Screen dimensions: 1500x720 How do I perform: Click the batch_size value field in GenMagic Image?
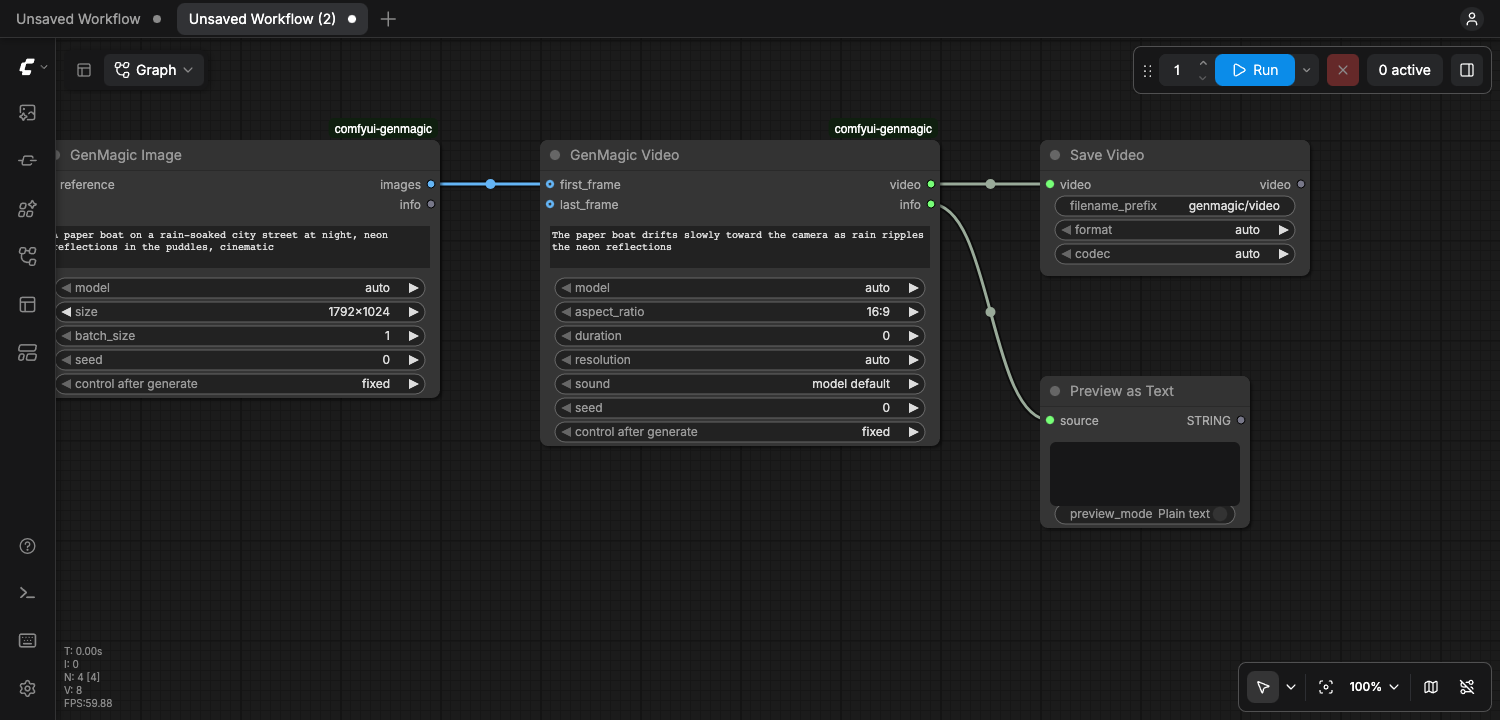pyautogui.click(x=240, y=336)
